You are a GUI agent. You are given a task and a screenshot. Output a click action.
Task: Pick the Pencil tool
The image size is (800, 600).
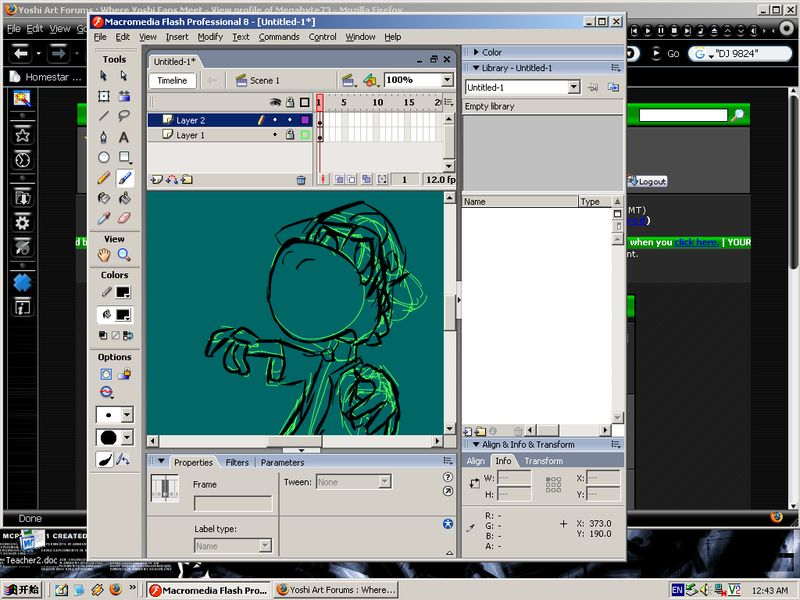click(104, 178)
